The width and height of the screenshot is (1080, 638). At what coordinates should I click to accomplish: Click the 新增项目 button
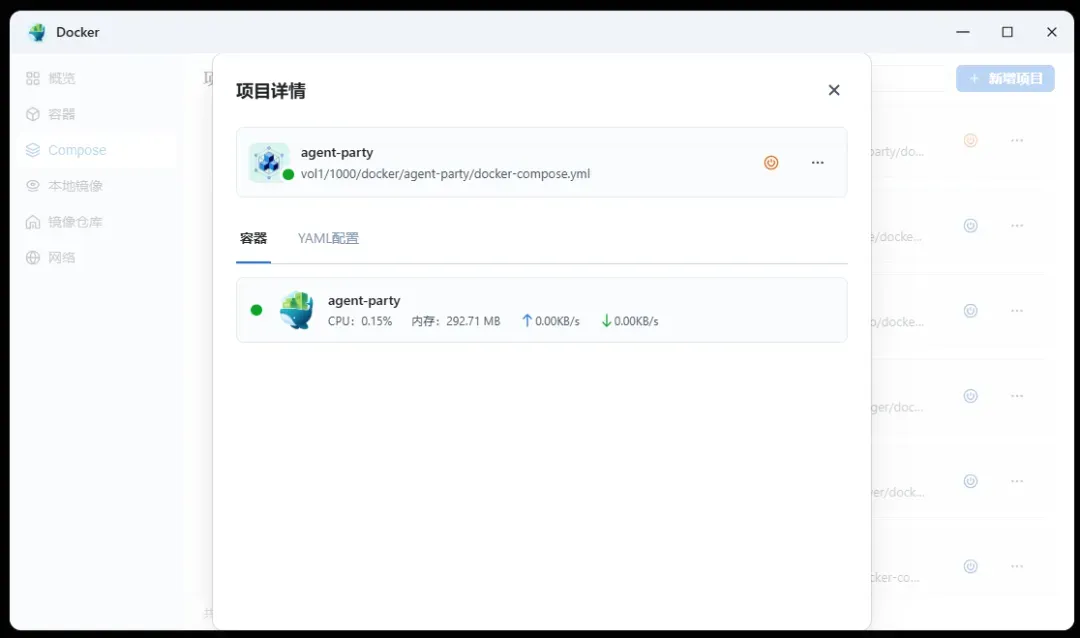(x=1005, y=79)
